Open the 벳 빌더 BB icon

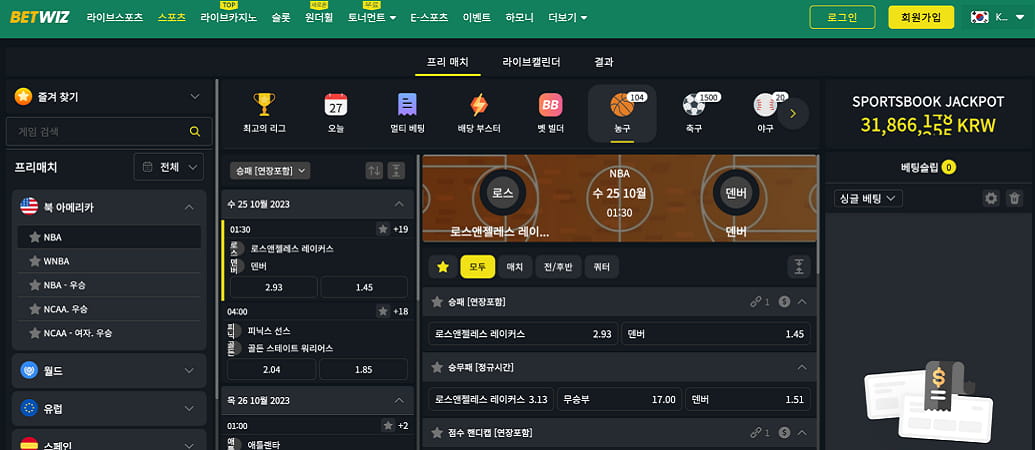pos(551,104)
